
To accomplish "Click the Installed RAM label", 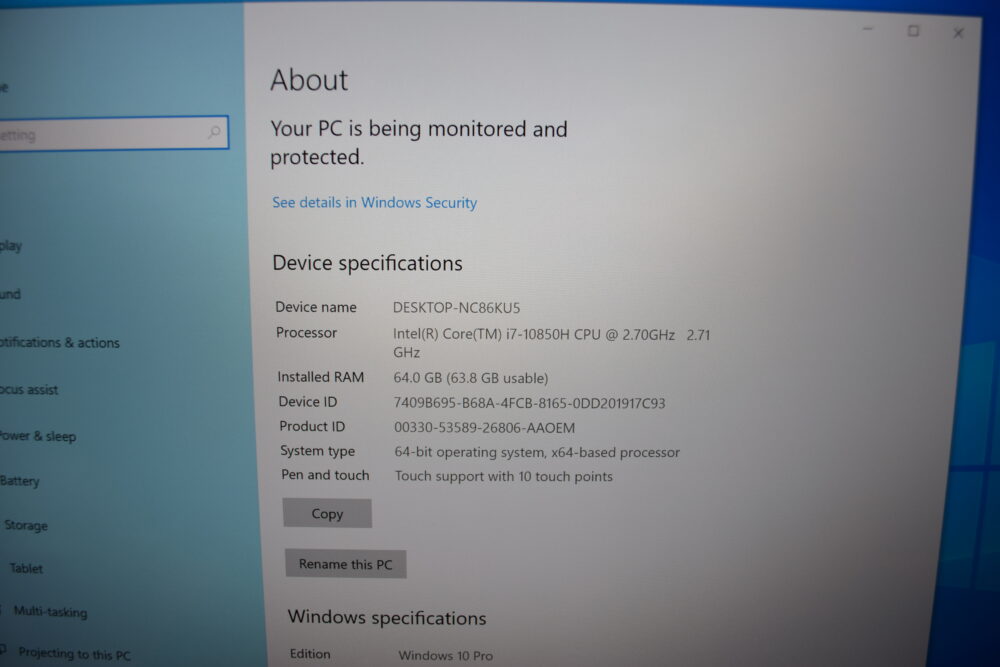I will [x=321, y=377].
